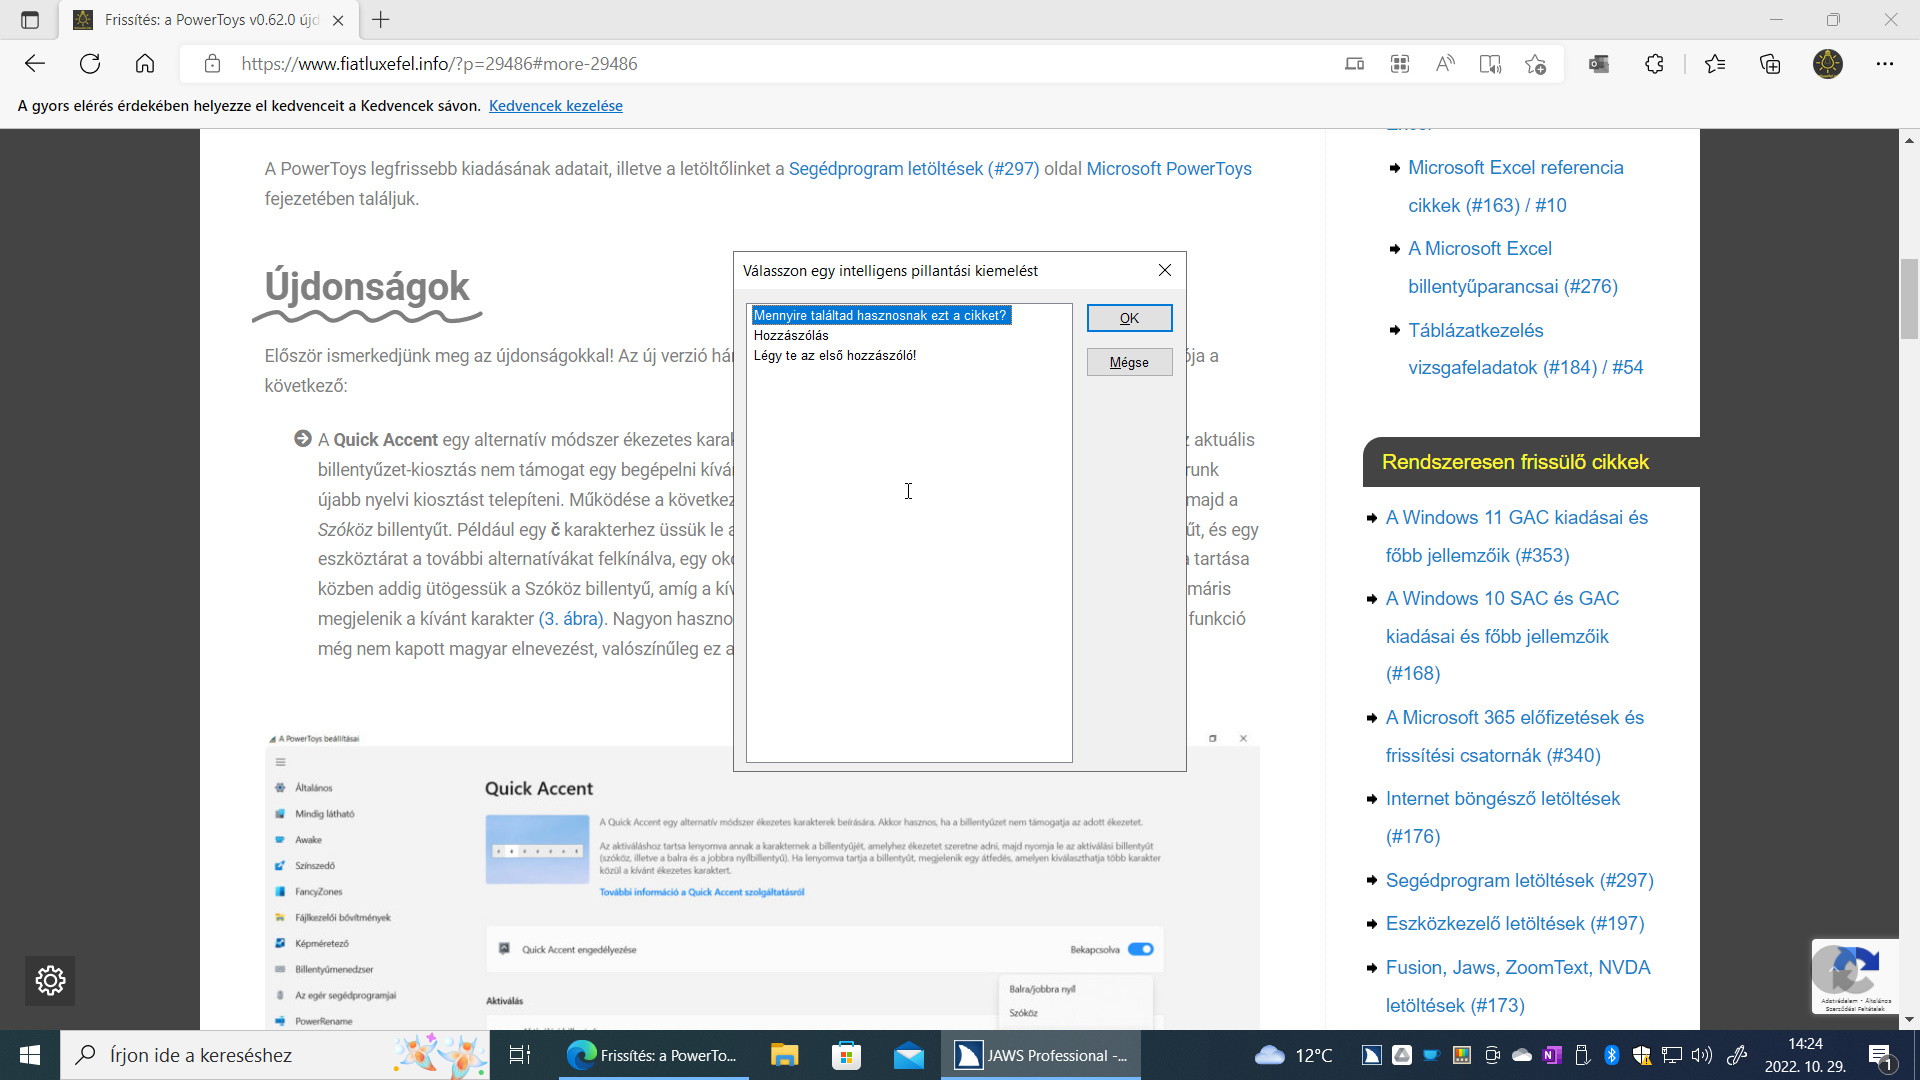Open the Home page icon
Screen dimensions: 1920x1080
(145, 64)
